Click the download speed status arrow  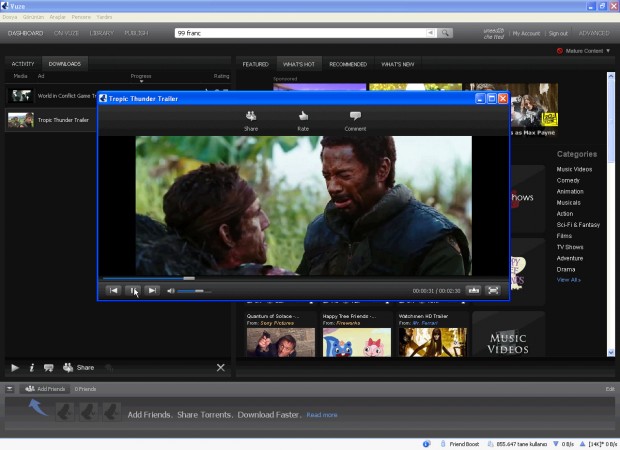(x=556, y=444)
